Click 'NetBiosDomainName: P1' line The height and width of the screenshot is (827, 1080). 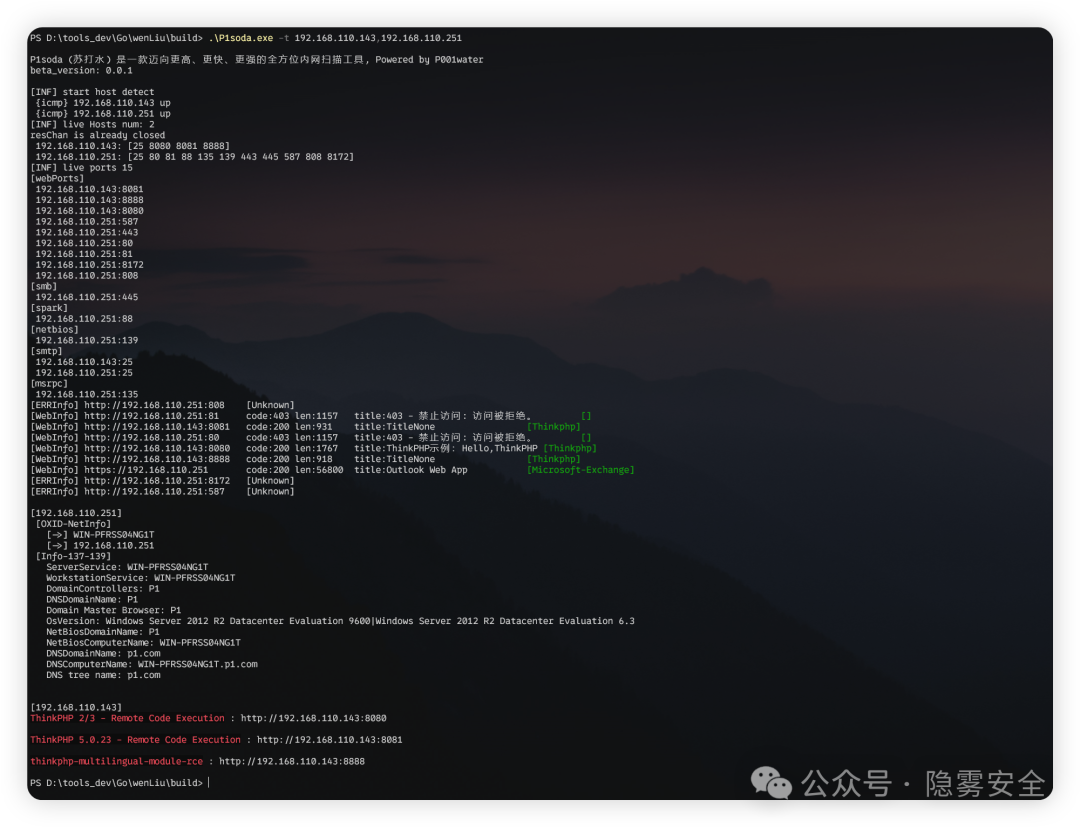tap(103, 632)
